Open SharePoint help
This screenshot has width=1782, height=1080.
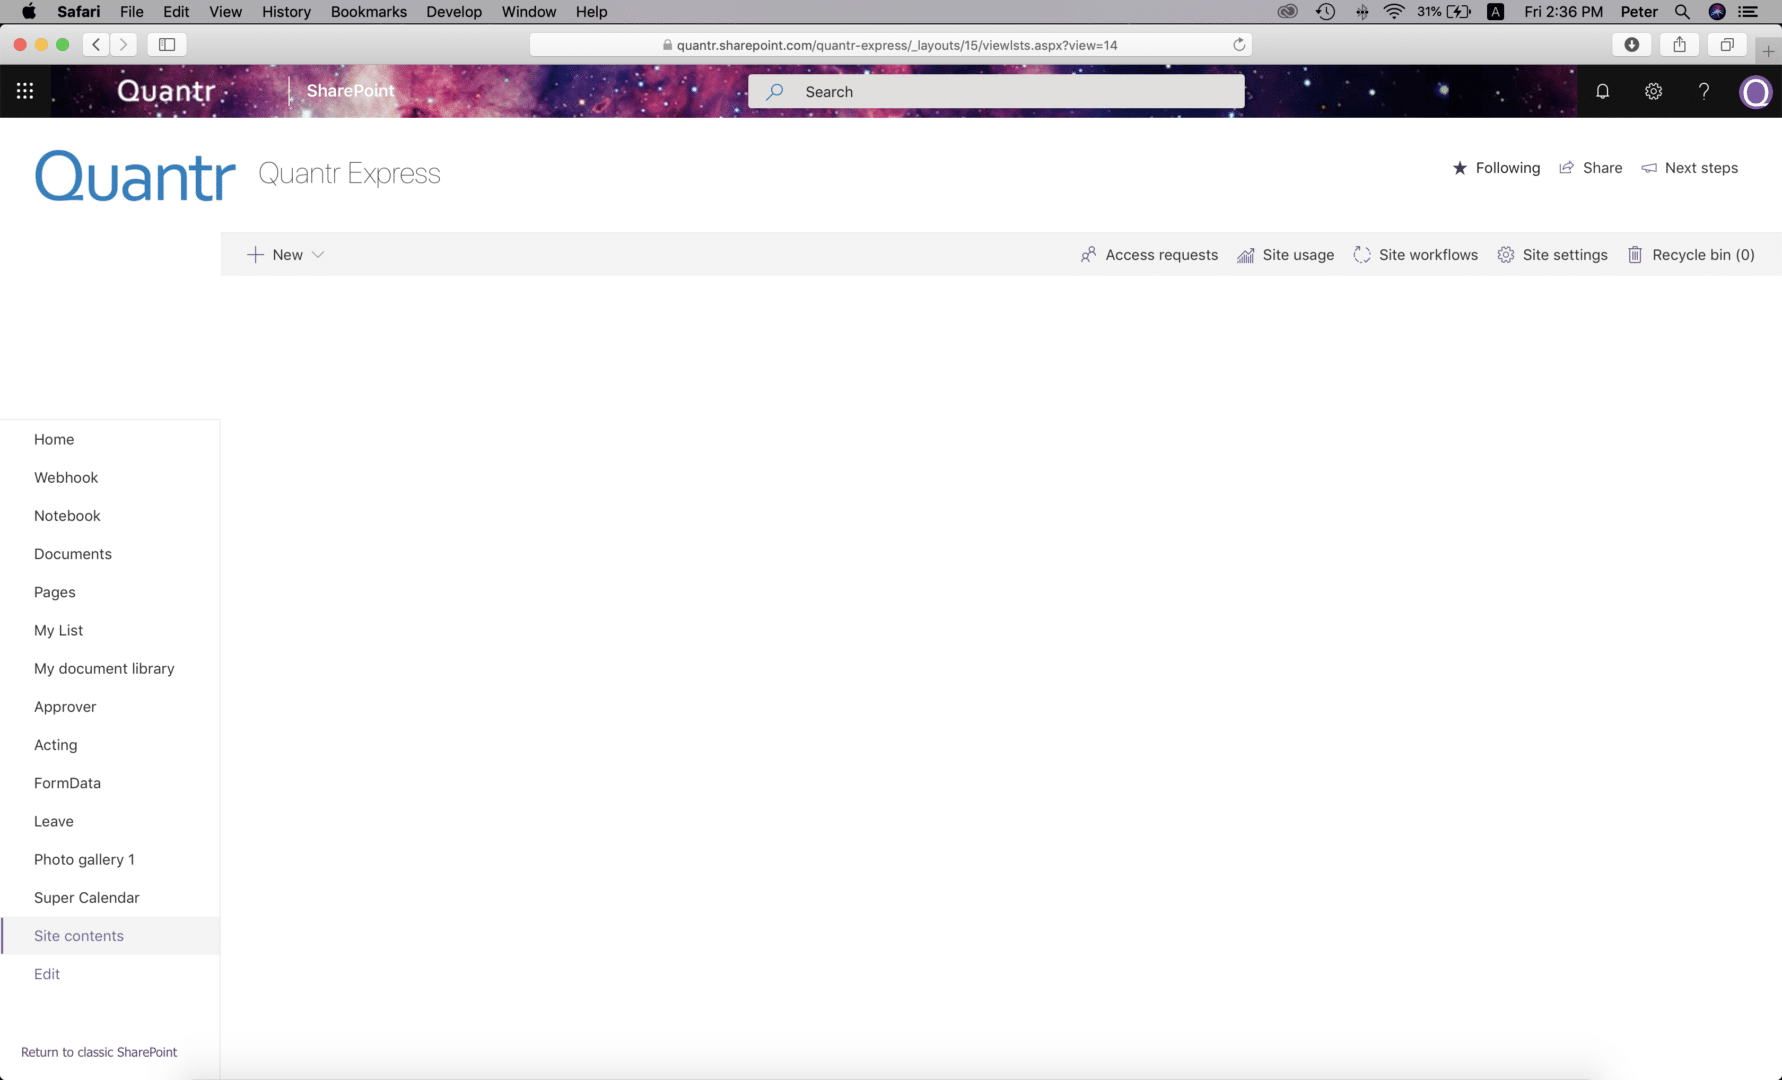[x=1704, y=91]
